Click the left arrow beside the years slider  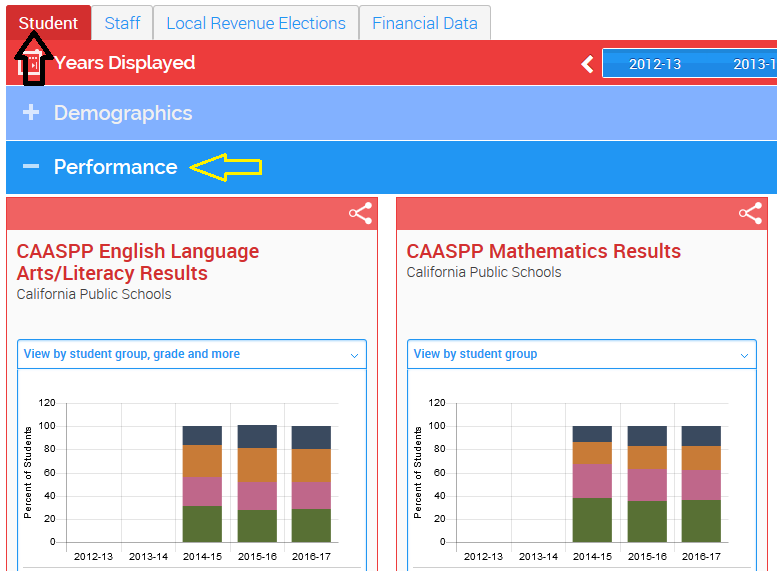click(x=588, y=64)
